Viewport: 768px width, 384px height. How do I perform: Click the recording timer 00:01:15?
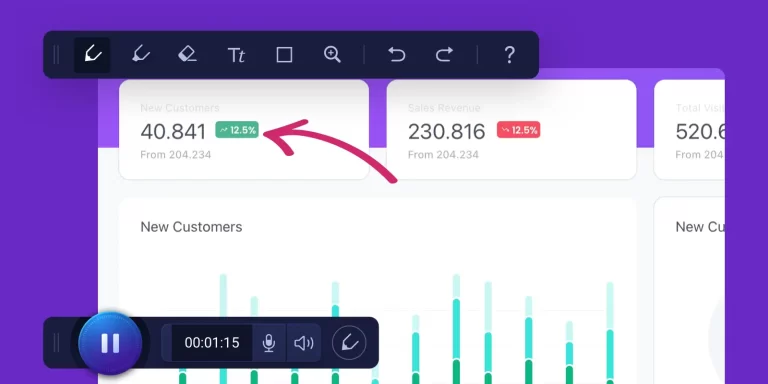point(212,343)
